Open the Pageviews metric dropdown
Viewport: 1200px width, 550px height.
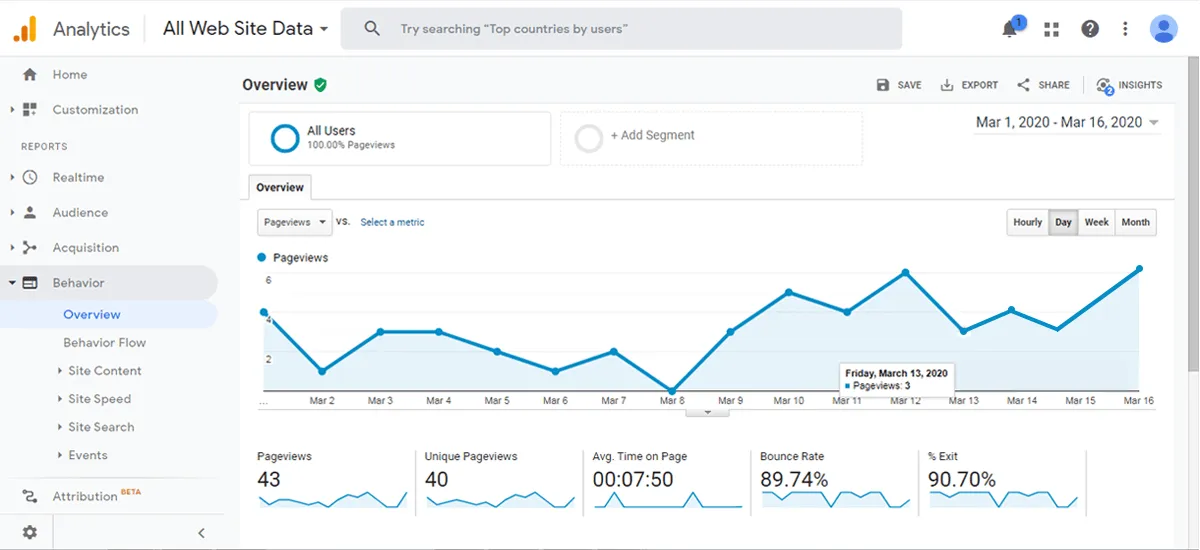click(x=295, y=222)
